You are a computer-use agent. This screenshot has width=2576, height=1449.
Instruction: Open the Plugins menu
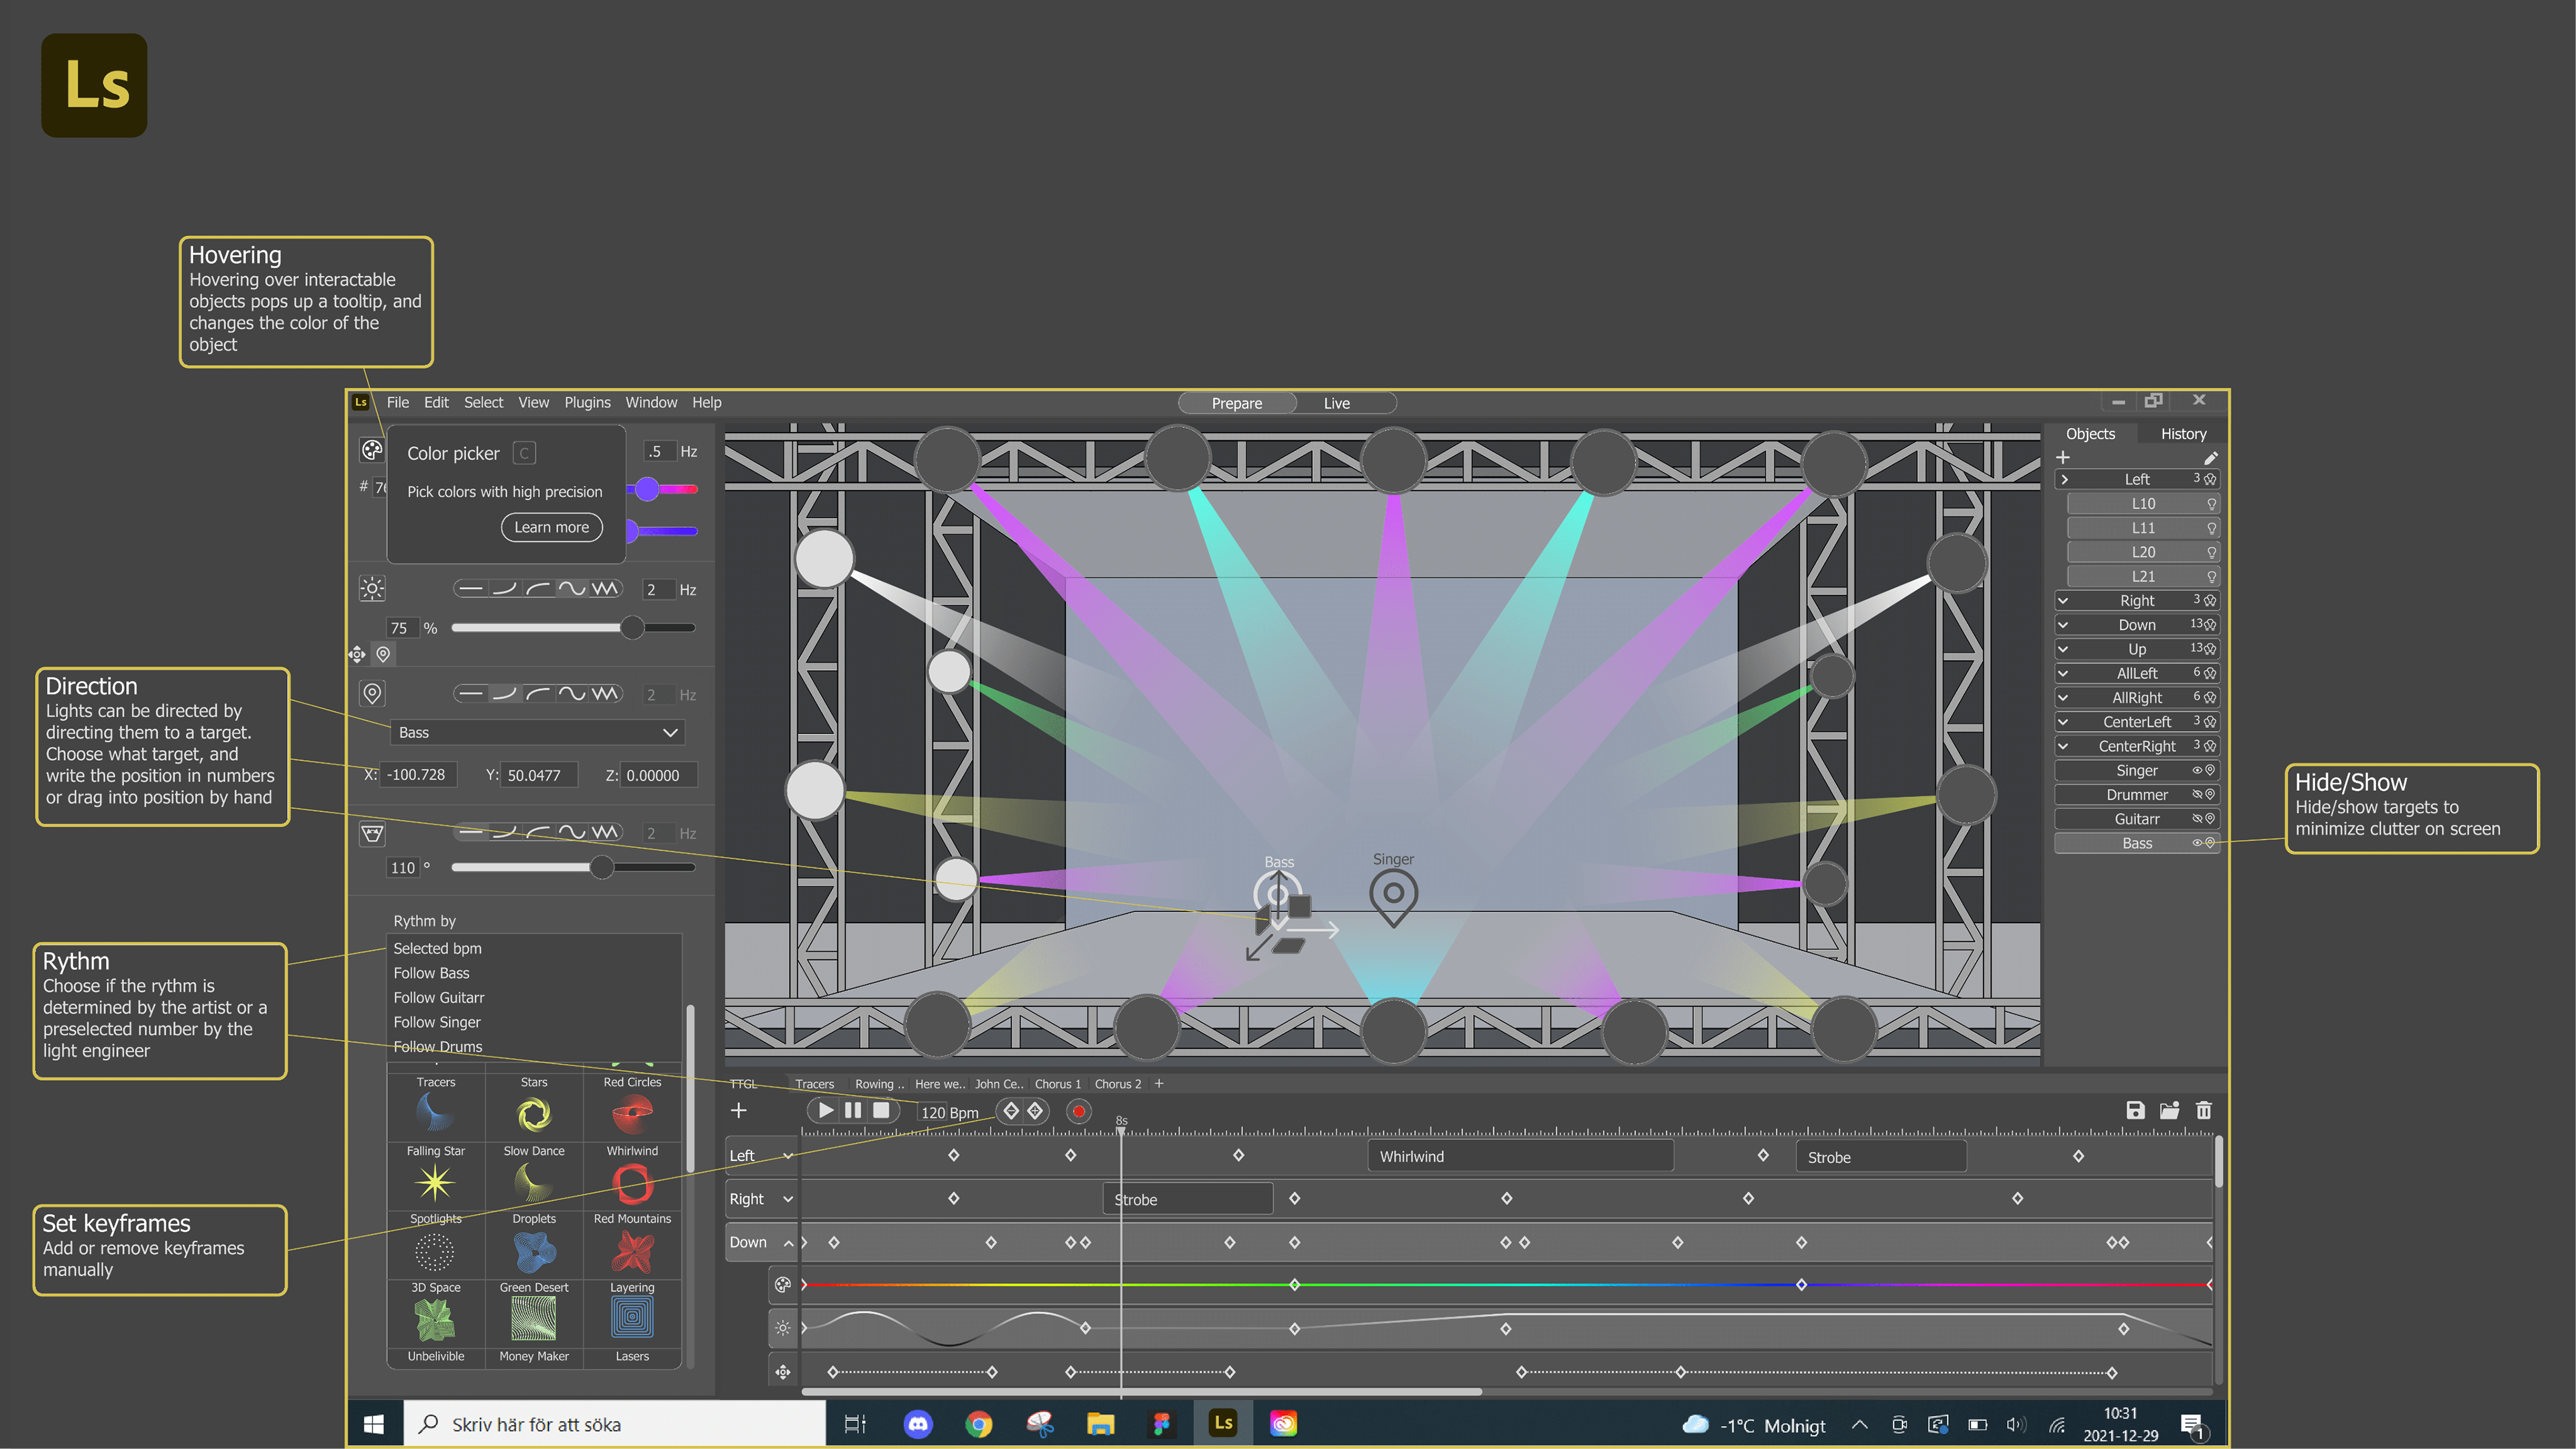(587, 402)
